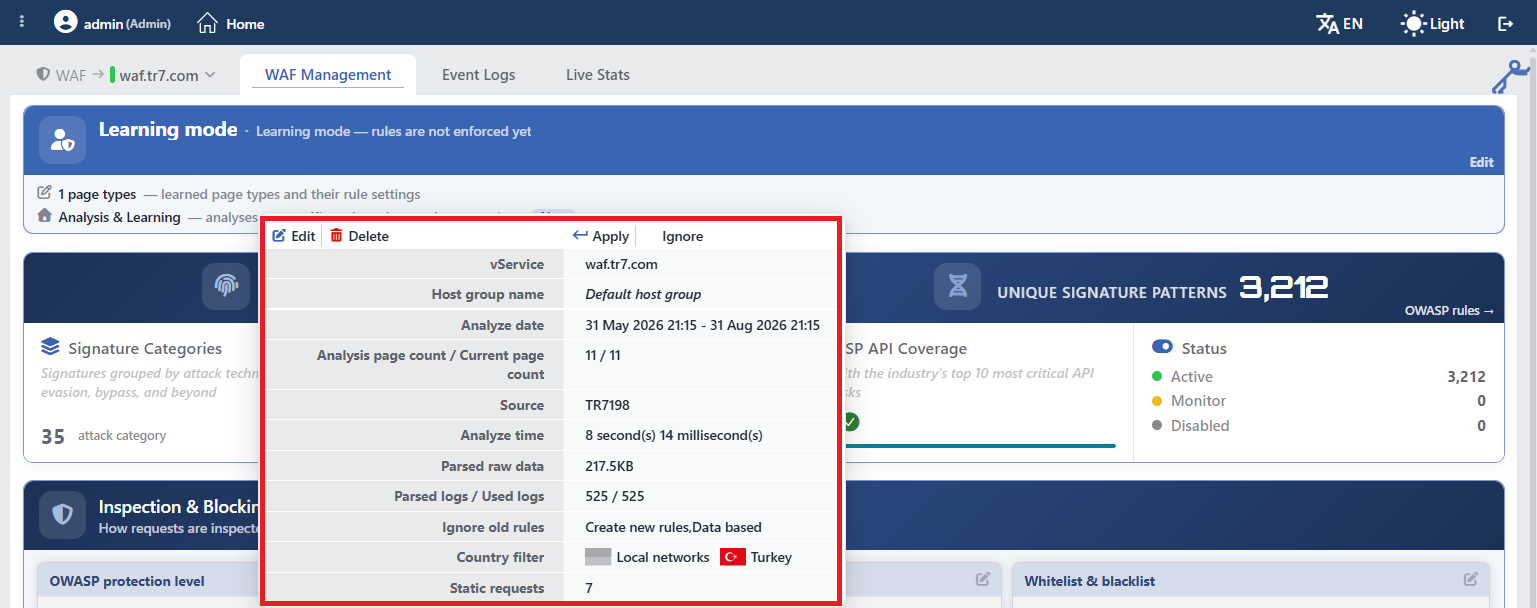Click Ignore in the analysis popup
Image resolution: width=1537 pixels, height=608 pixels.
tap(683, 236)
